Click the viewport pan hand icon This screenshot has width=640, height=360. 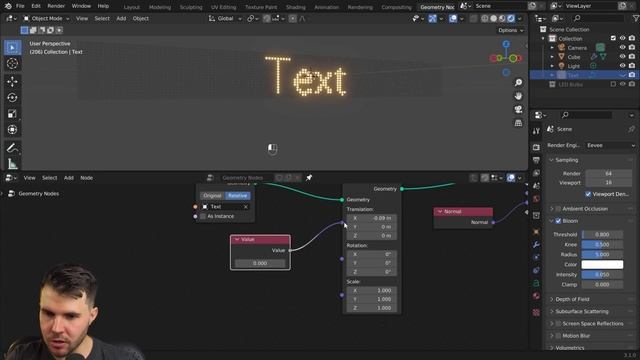(x=518, y=96)
